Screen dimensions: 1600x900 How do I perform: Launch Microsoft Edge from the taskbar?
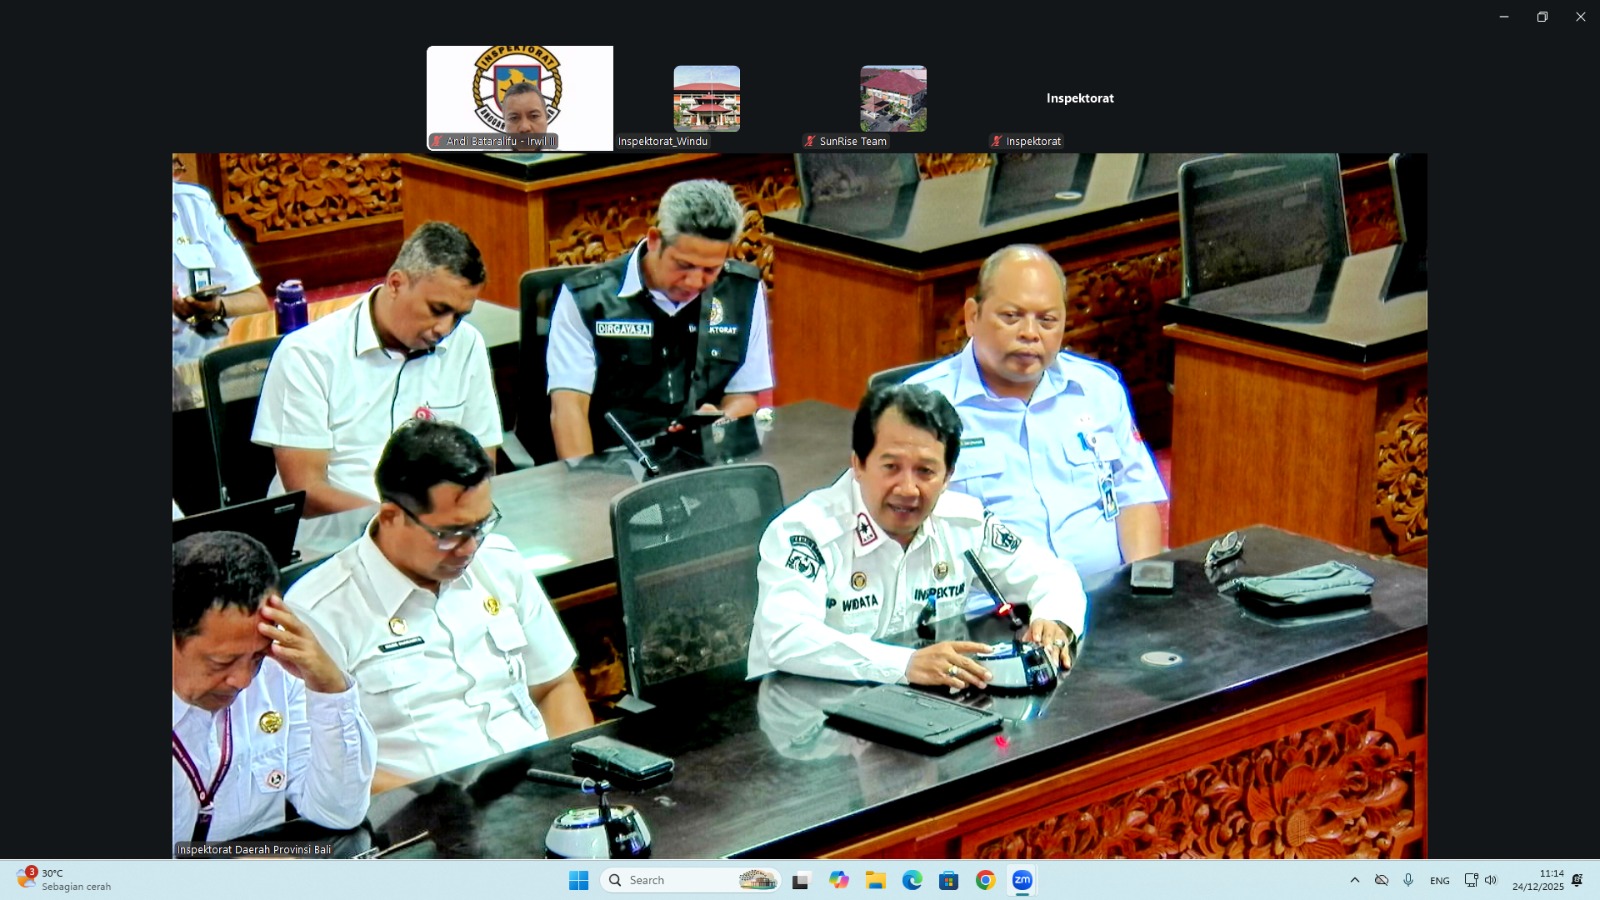(912, 880)
